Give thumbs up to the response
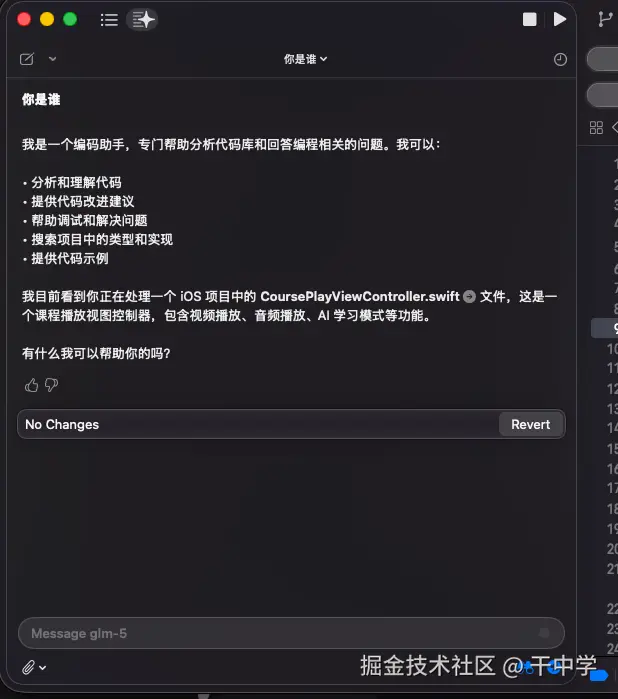The height and width of the screenshot is (699, 618). 32,385
